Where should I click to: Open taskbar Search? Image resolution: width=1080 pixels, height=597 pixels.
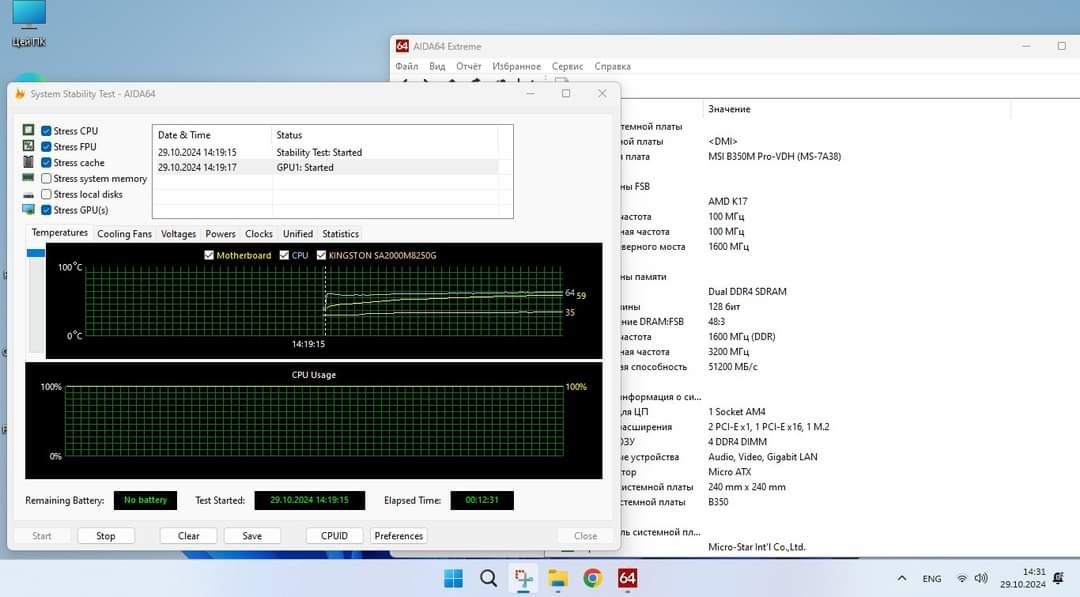[488, 578]
